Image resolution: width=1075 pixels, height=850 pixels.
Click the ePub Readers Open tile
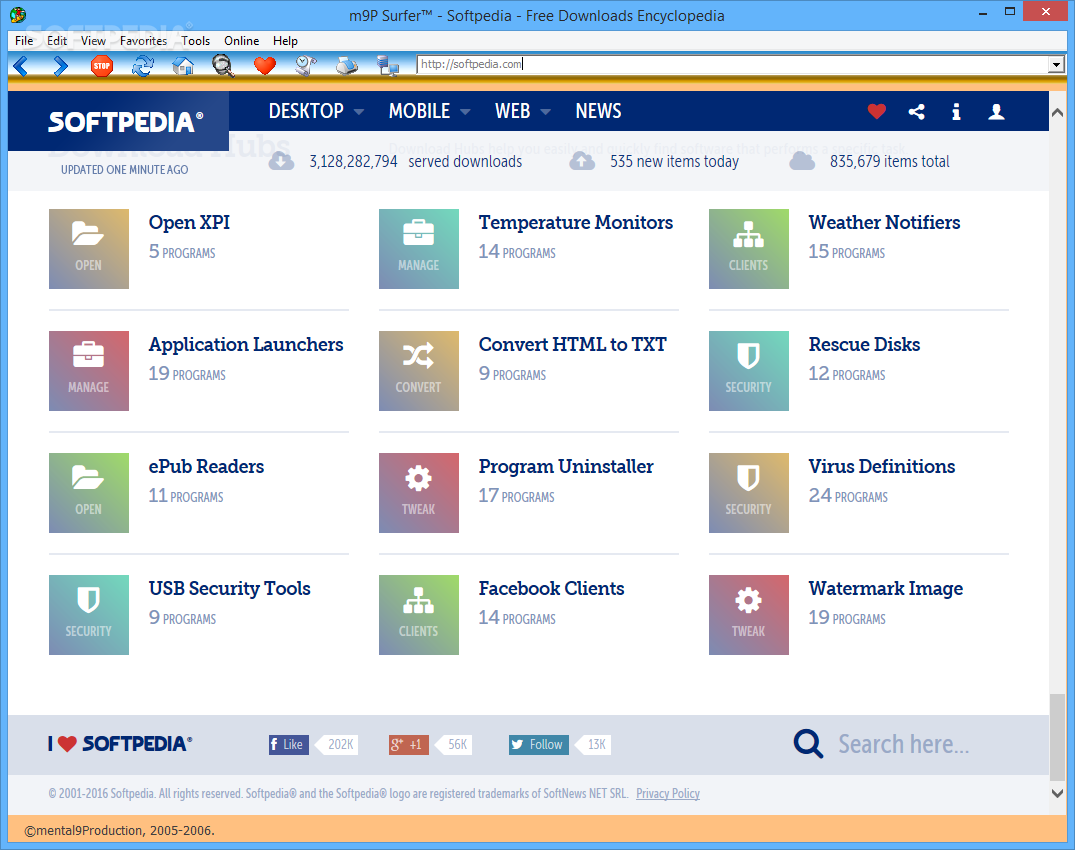(x=89, y=493)
